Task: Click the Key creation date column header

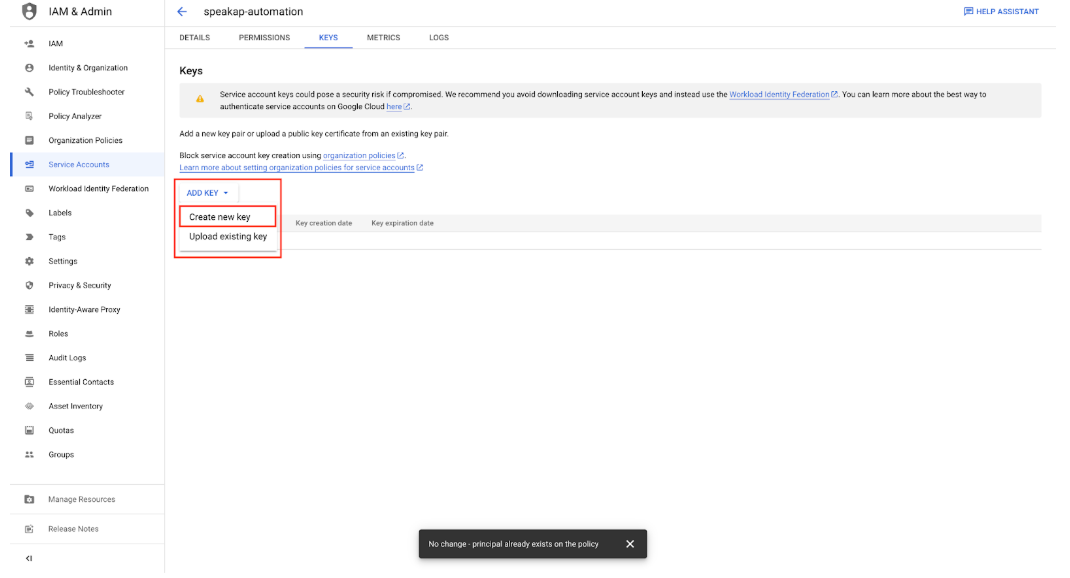Action: coord(323,223)
